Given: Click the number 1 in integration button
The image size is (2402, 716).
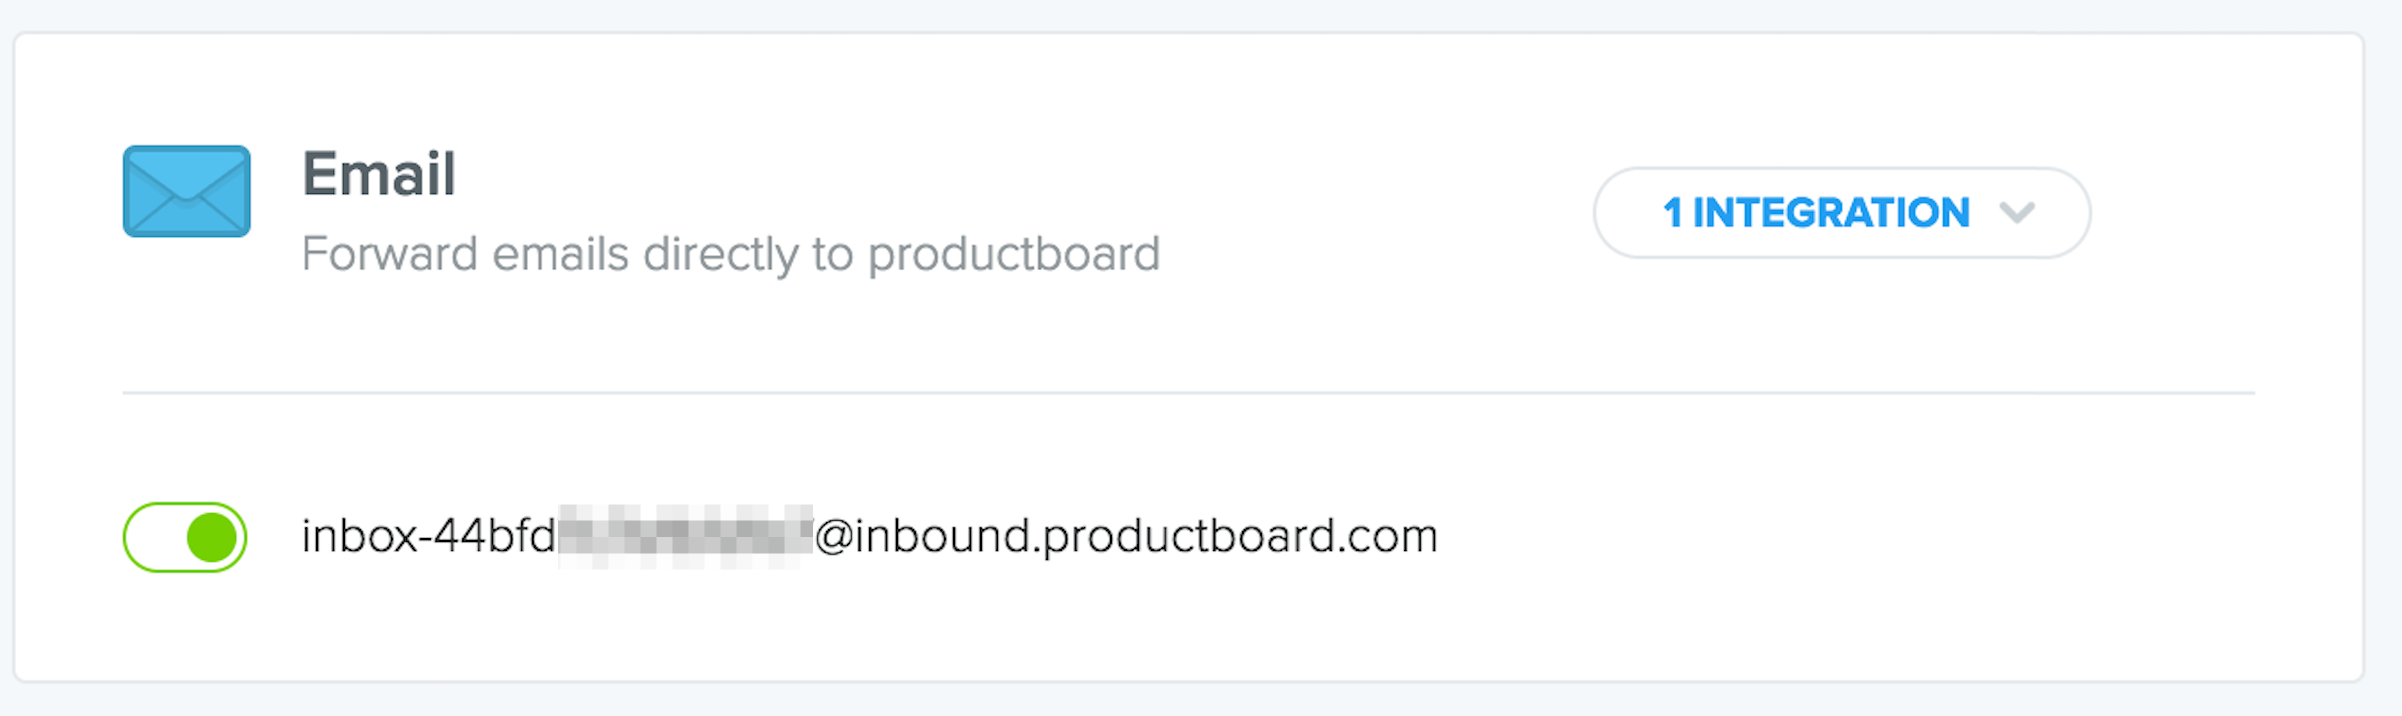Looking at the screenshot, I should [x=1672, y=213].
